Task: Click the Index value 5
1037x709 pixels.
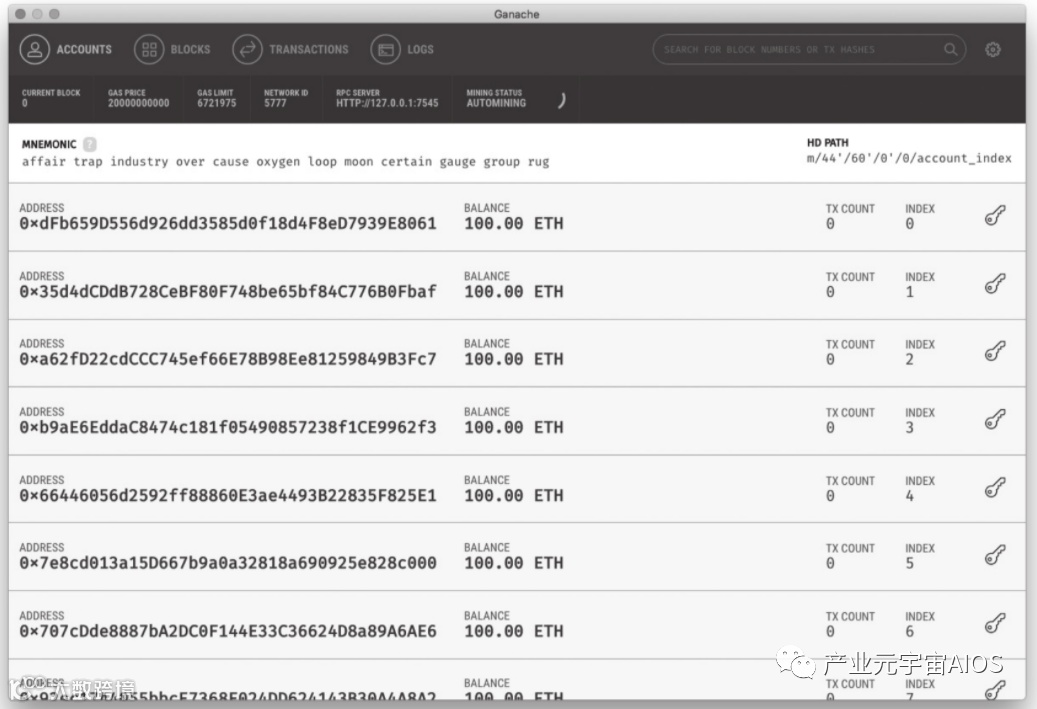Action: [910, 563]
